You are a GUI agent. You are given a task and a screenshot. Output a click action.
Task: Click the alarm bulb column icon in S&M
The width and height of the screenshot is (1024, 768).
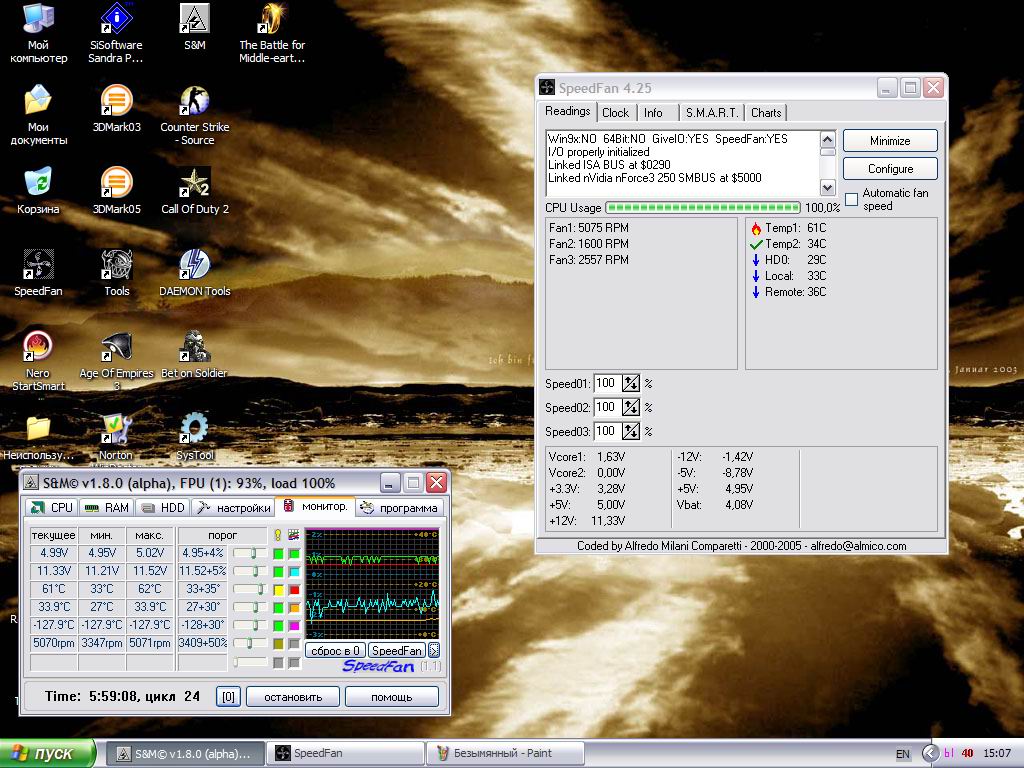(278, 535)
